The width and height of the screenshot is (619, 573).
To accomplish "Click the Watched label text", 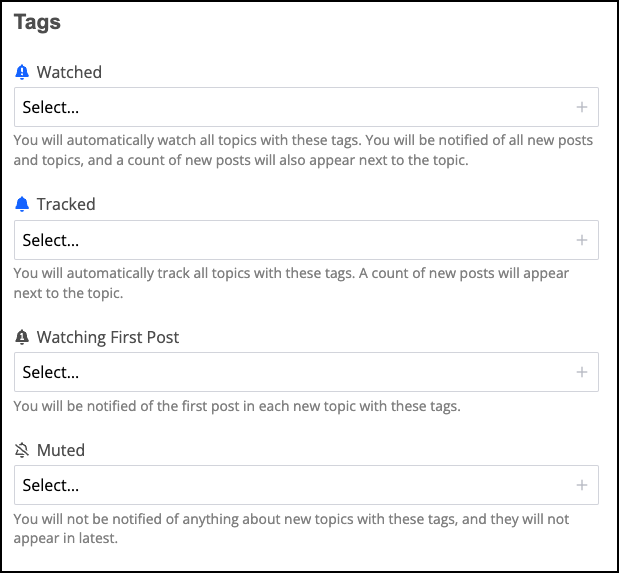I will (69, 72).
